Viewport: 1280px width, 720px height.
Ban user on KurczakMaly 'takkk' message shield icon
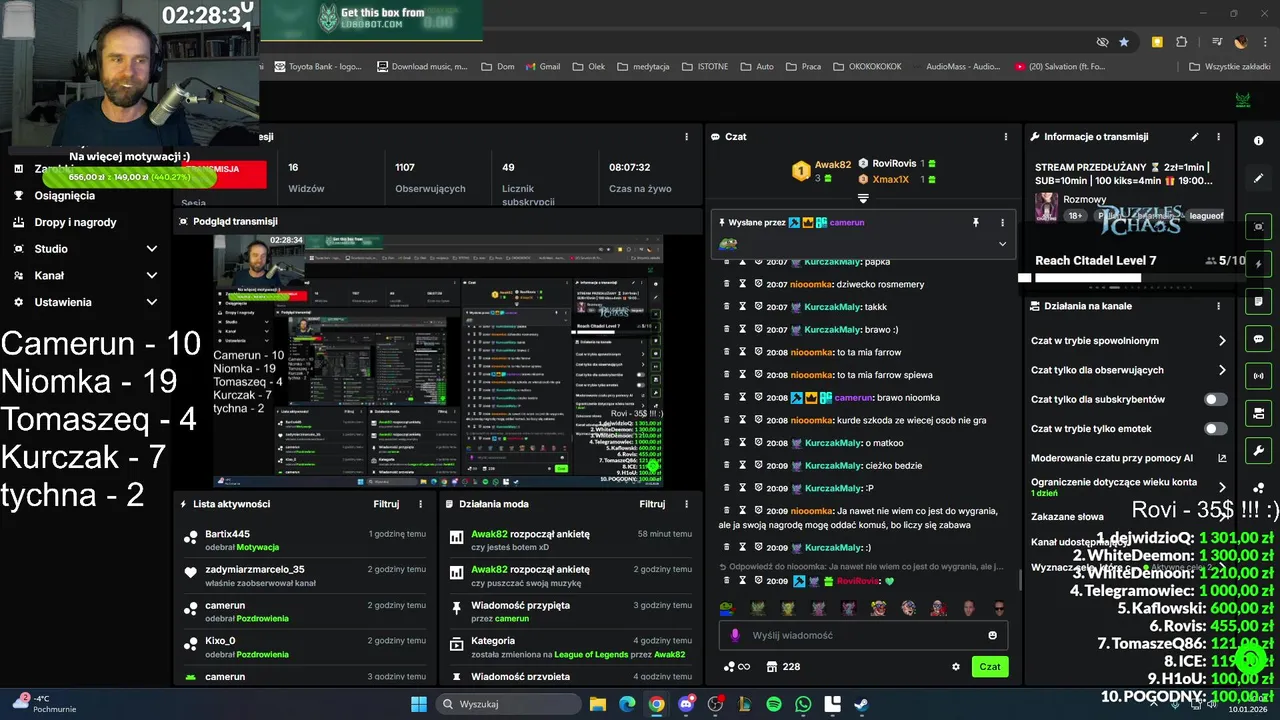759,307
